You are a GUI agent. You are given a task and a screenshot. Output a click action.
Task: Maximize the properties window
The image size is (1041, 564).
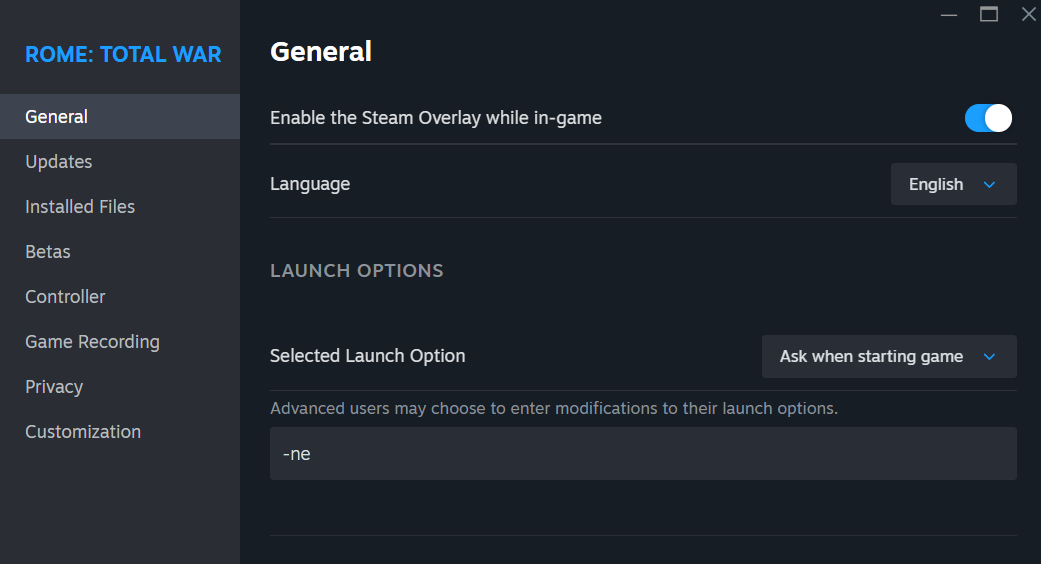click(989, 14)
